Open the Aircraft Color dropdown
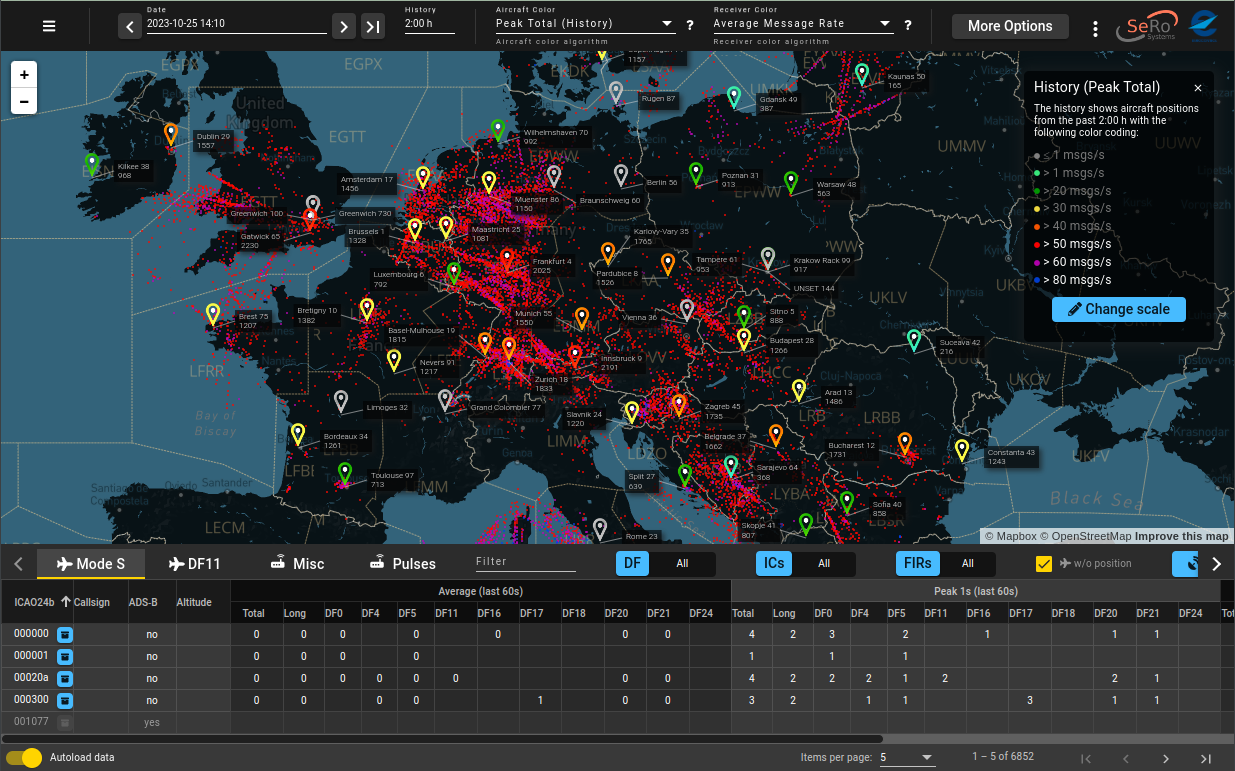 [x=585, y=24]
